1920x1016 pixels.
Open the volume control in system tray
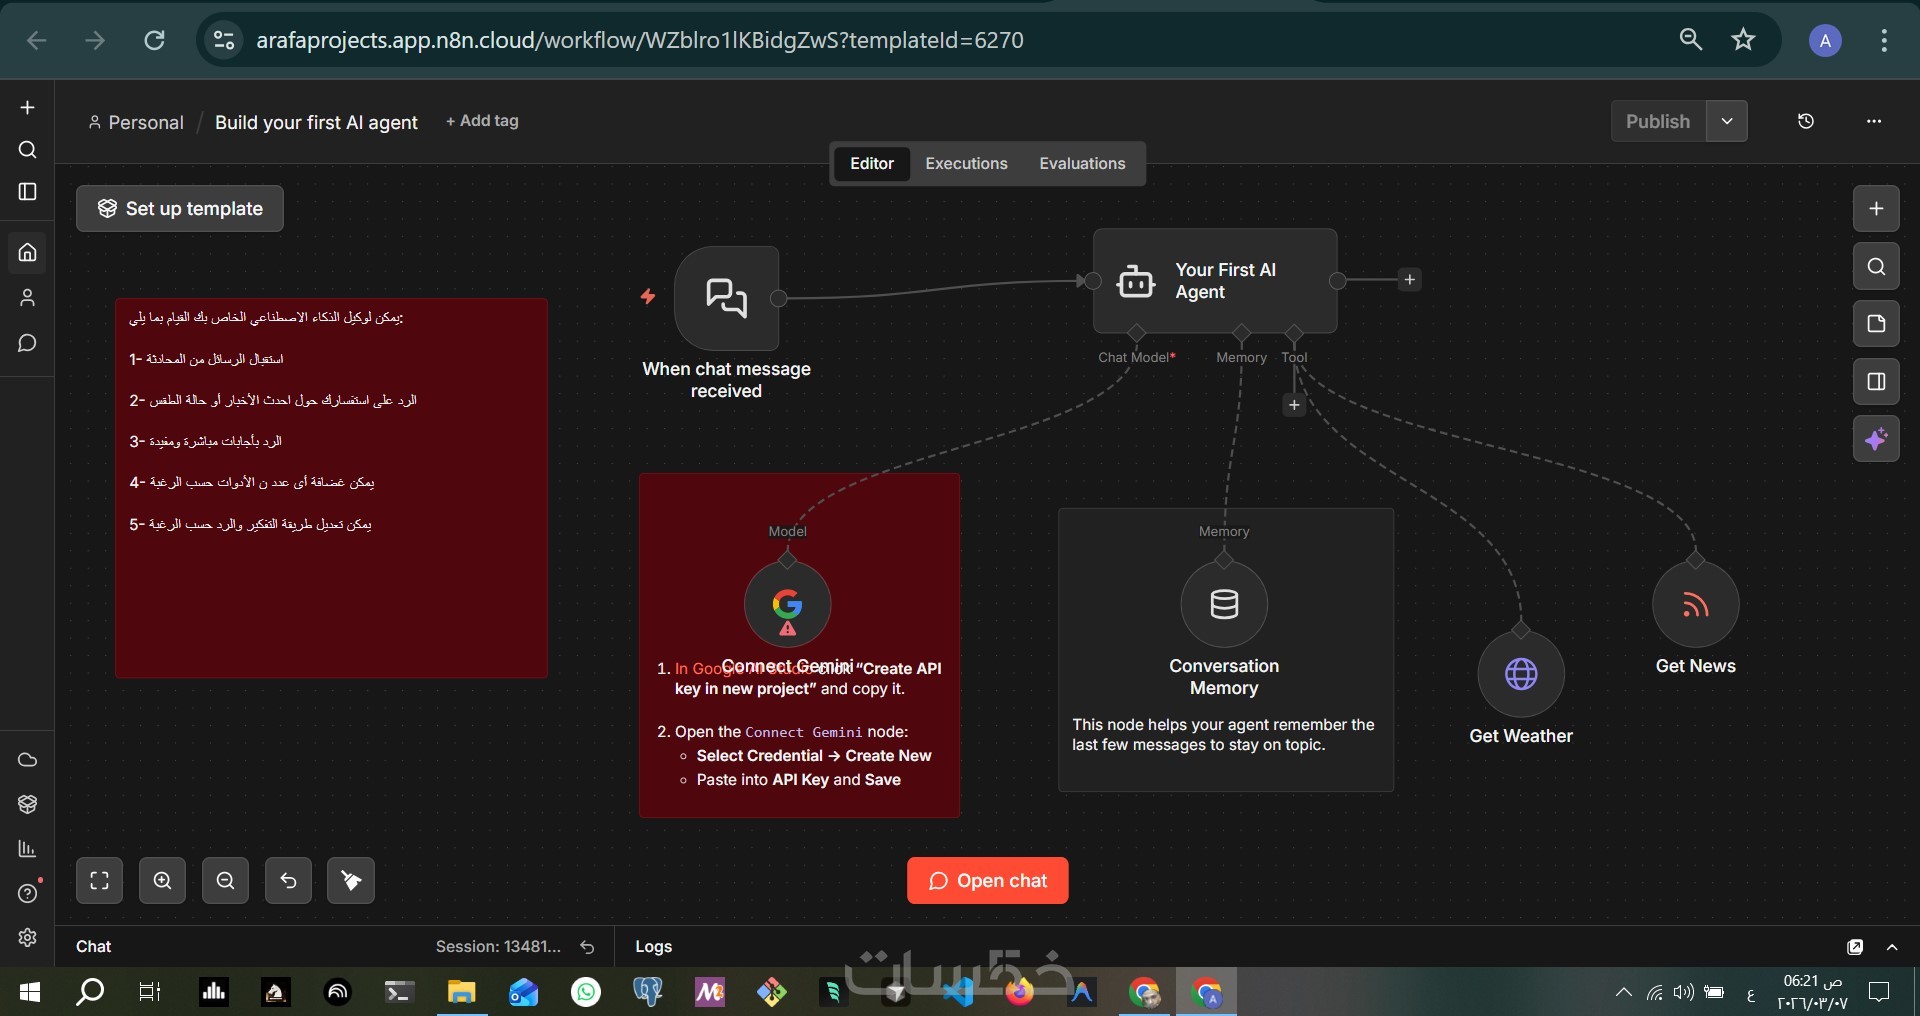tap(1684, 992)
